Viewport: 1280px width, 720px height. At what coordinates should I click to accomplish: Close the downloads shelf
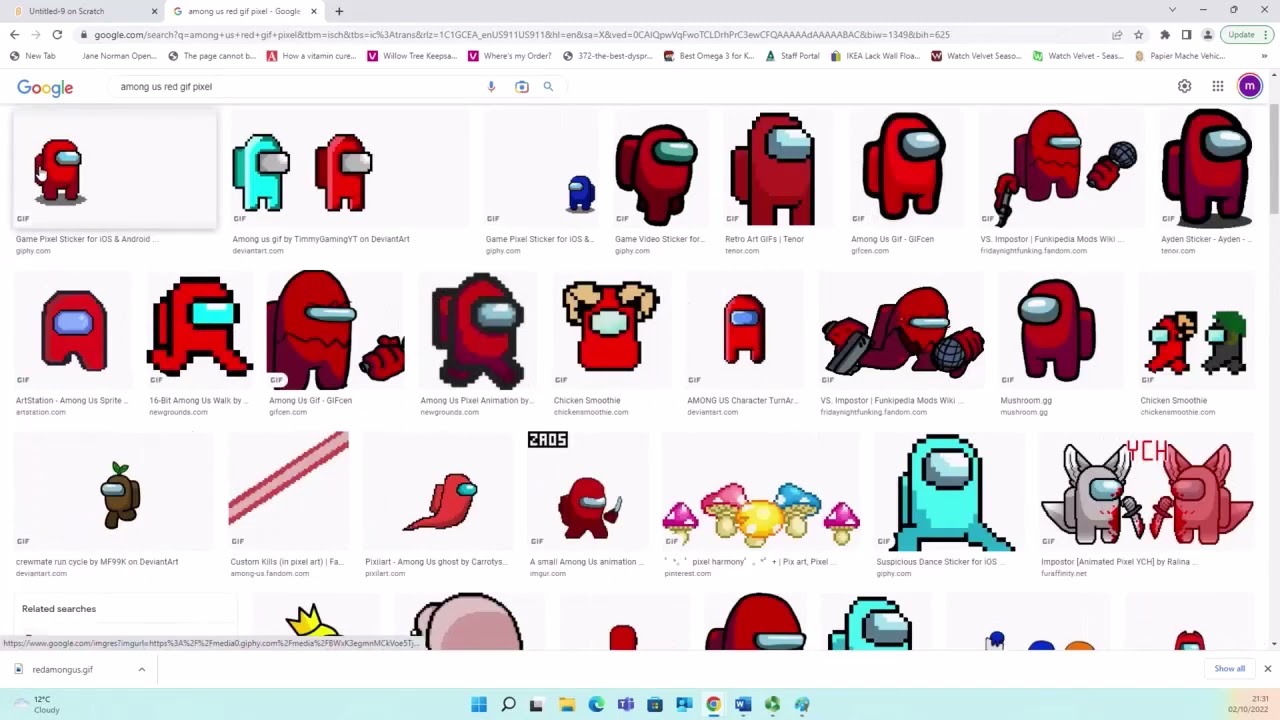pyautogui.click(x=1267, y=669)
